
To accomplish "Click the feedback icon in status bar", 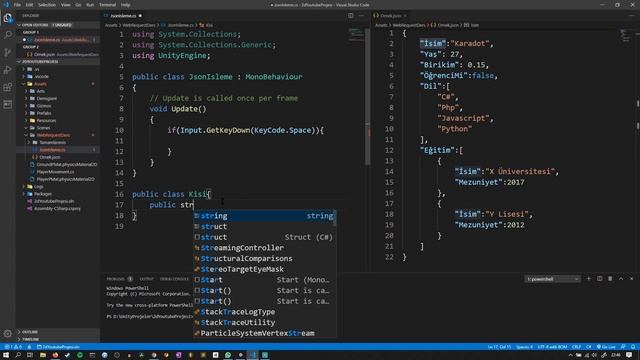I will (623, 347).
